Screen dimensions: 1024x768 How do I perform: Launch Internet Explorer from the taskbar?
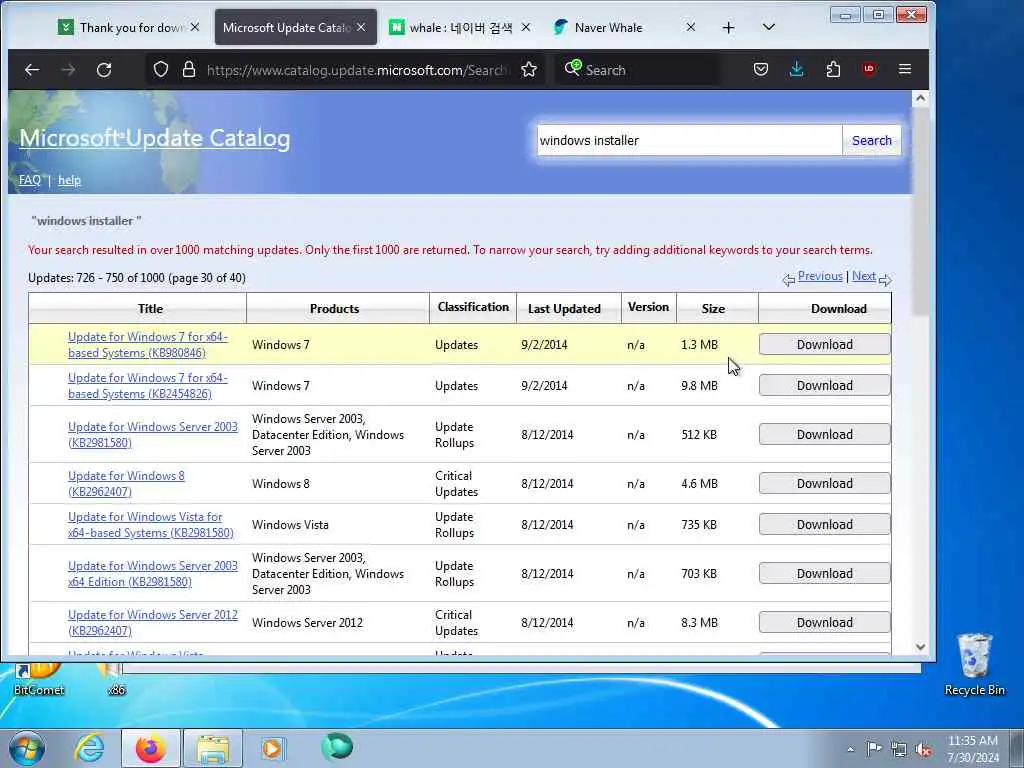[89, 748]
